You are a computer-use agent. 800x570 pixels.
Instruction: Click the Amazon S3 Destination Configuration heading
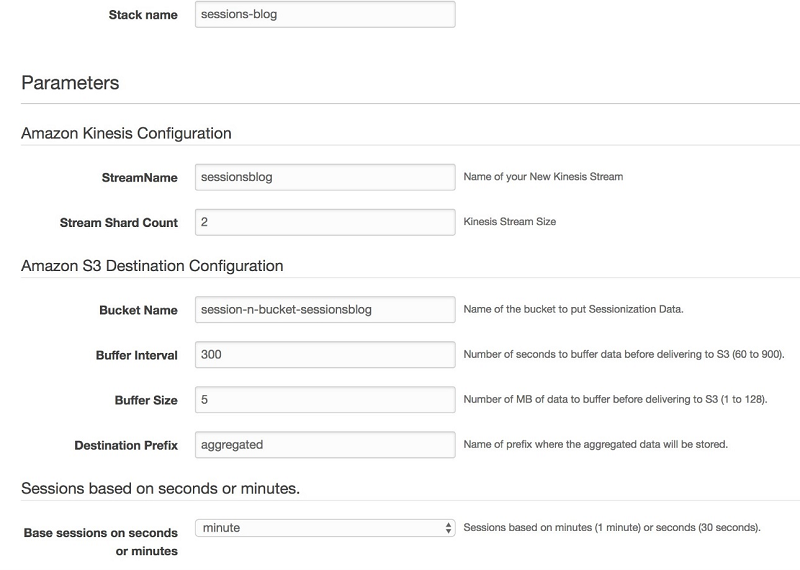tap(152, 266)
